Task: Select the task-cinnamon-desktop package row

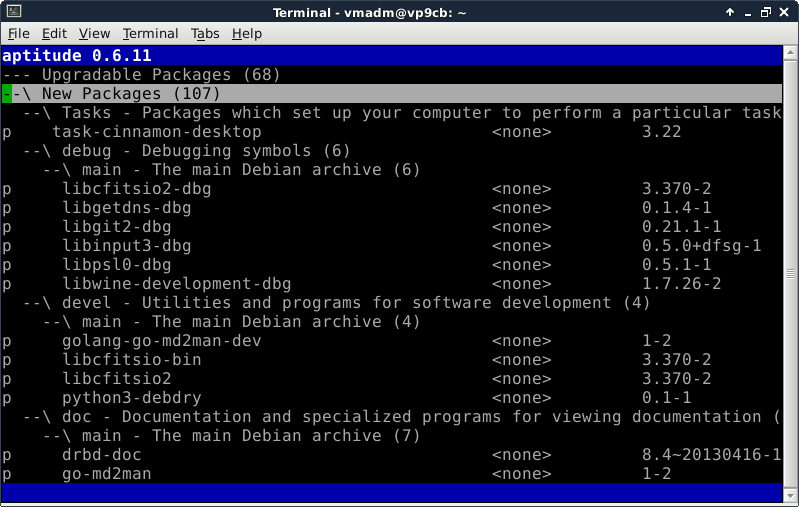Action: point(156,132)
